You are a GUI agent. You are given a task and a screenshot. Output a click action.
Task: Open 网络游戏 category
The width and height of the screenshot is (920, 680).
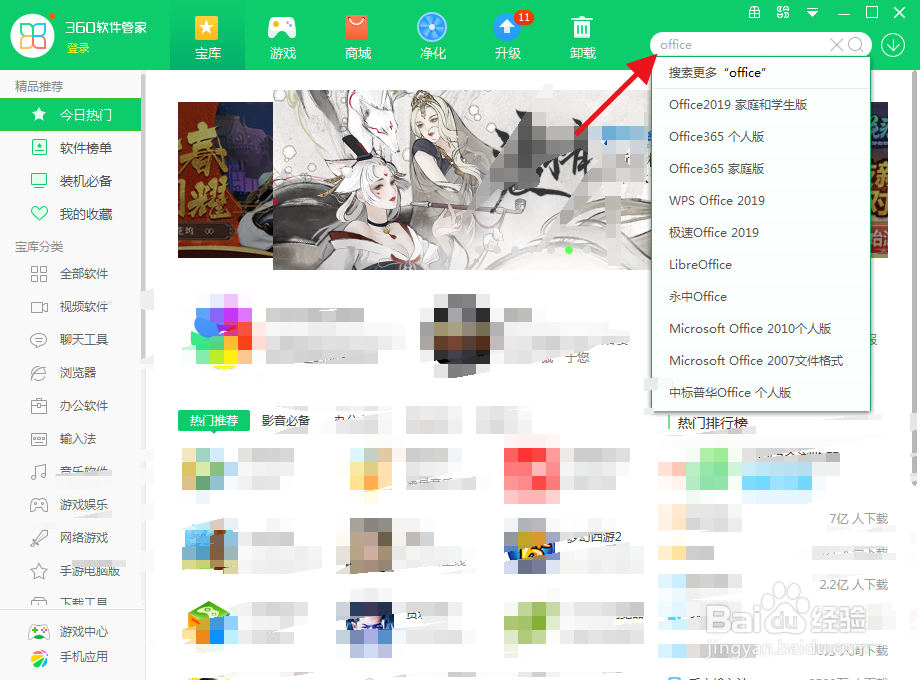(x=70, y=537)
